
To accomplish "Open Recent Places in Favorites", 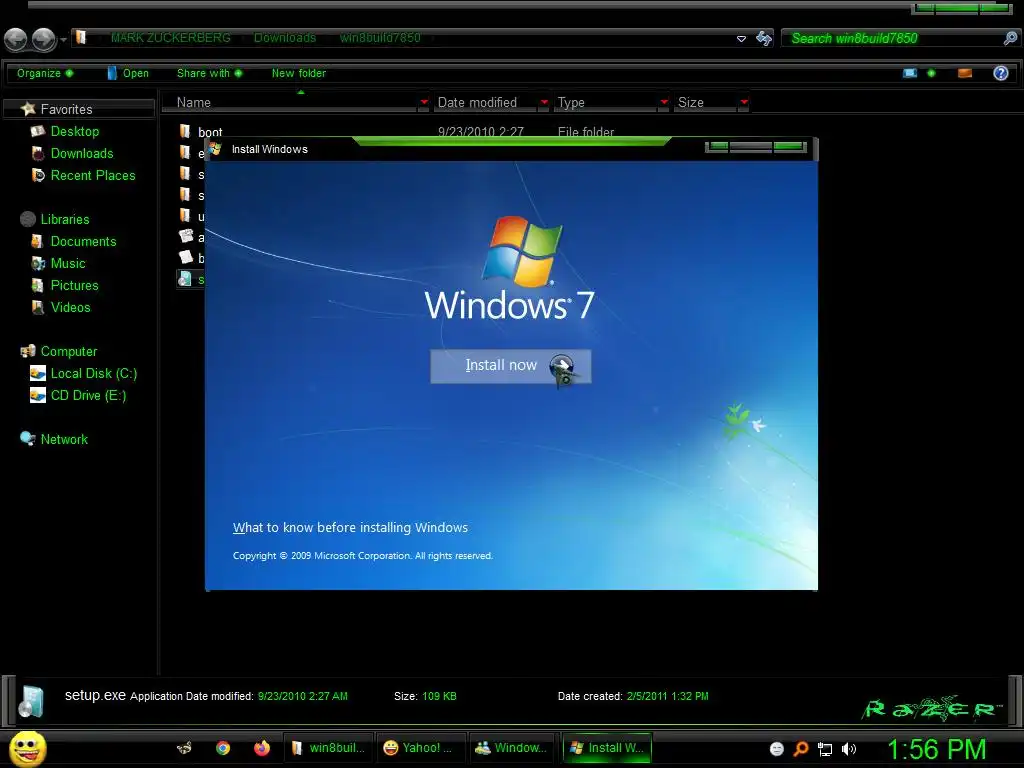I will pyautogui.click(x=93, y=176).
